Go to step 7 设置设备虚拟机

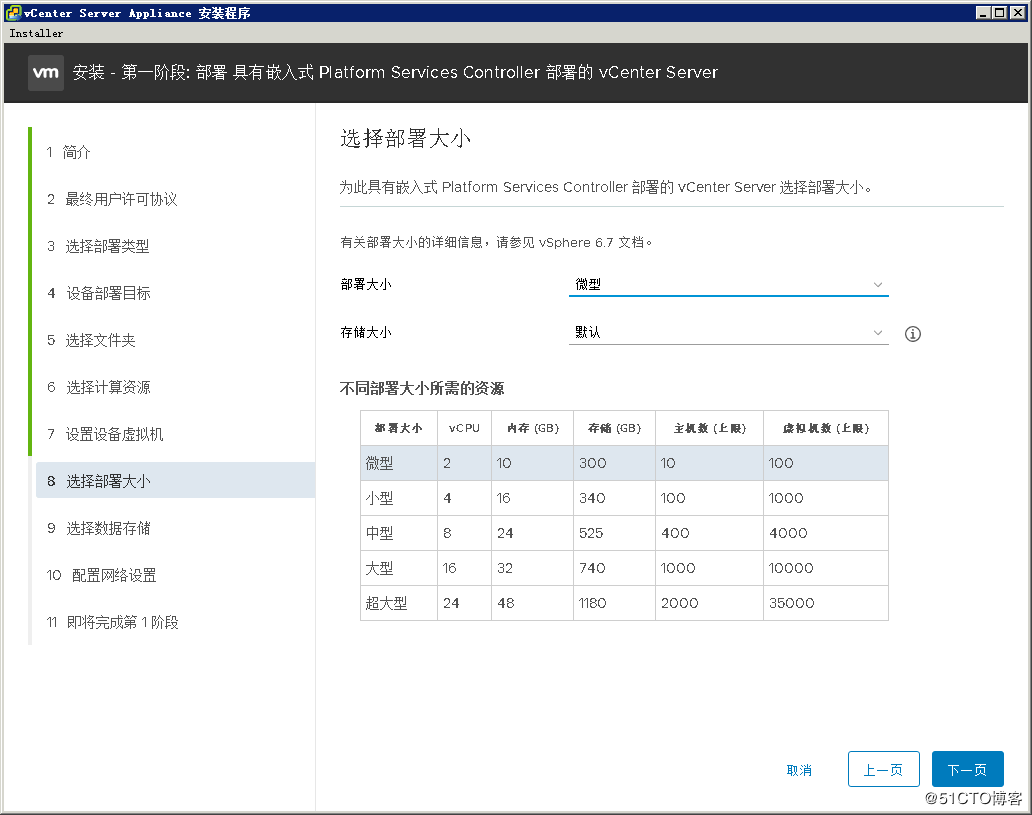105,434
